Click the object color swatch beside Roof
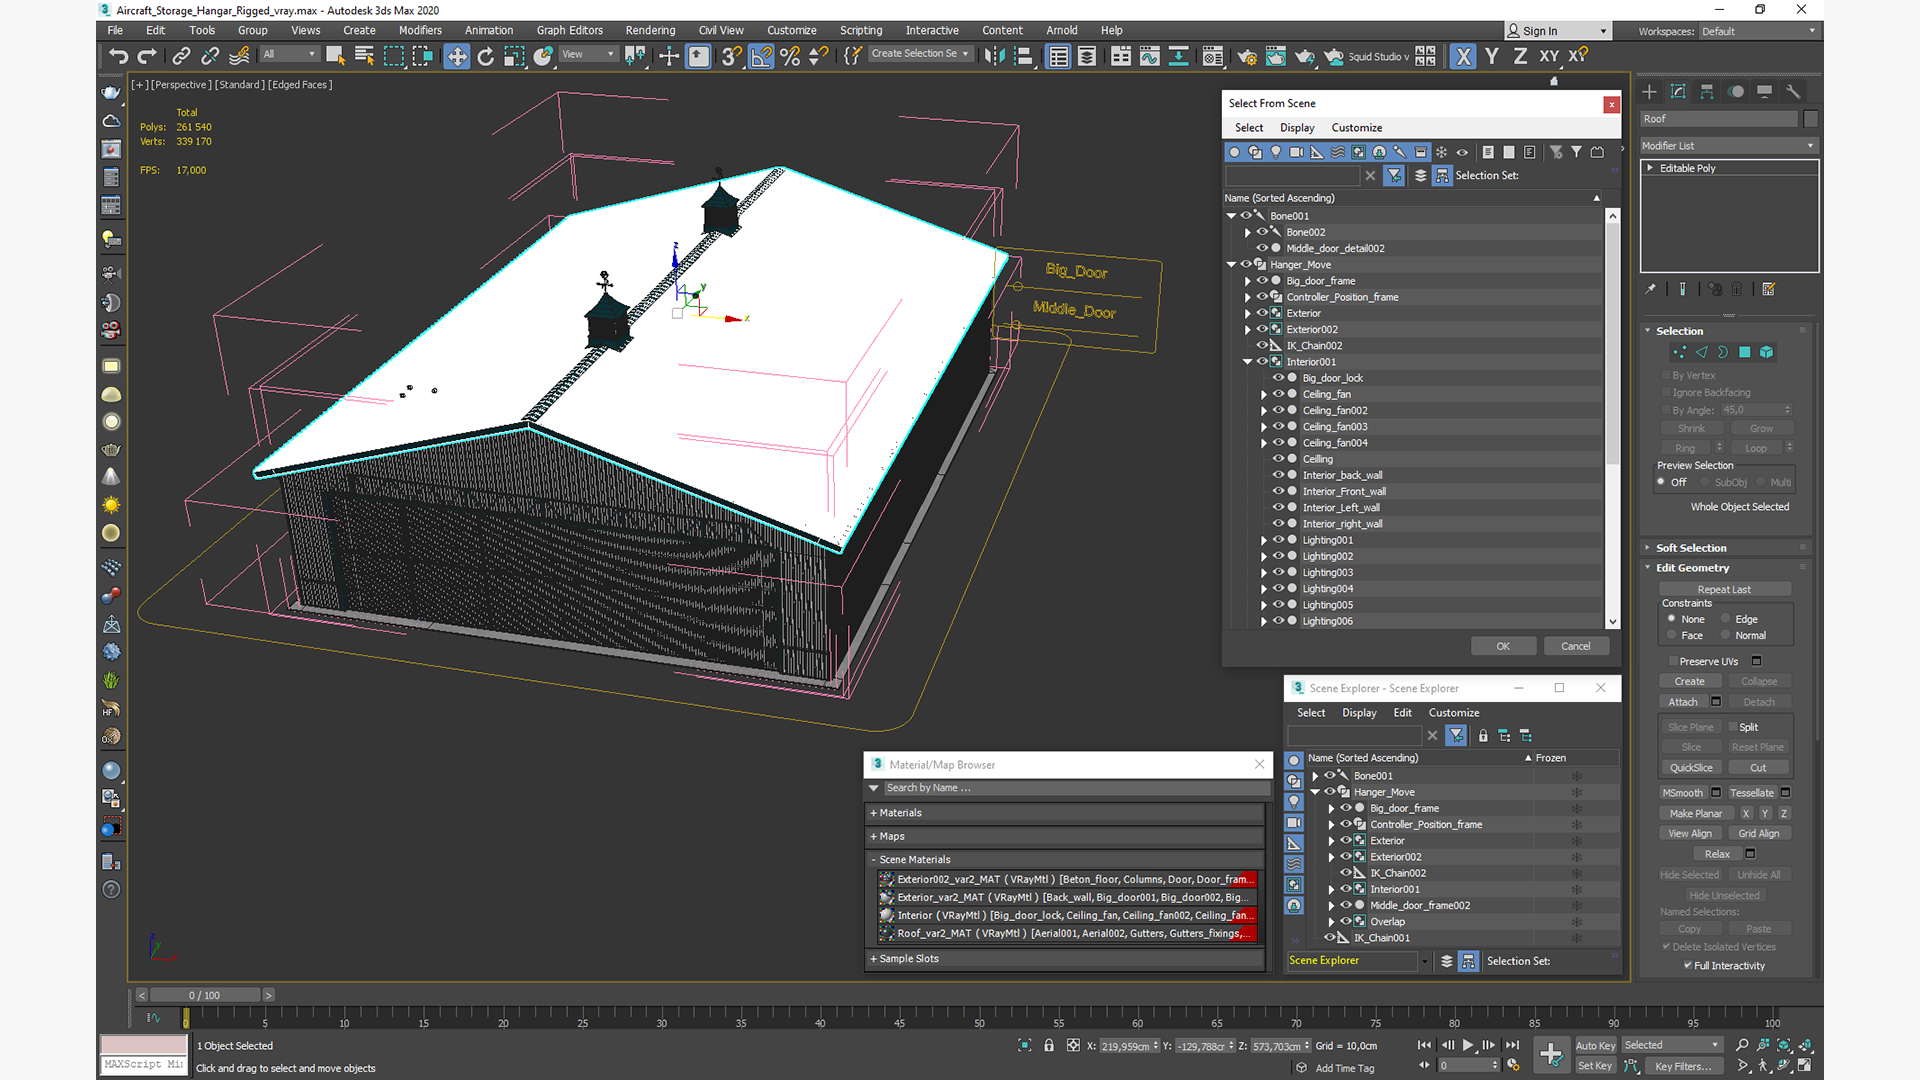 tap(1810, 119)
